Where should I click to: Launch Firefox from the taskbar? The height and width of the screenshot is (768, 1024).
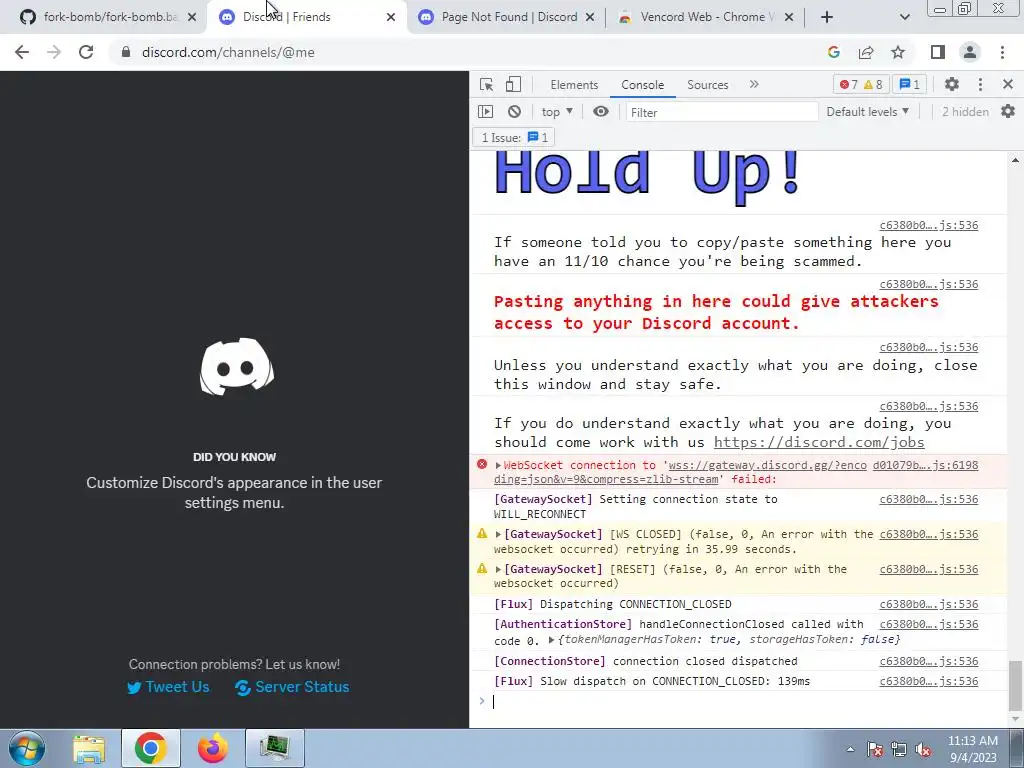coord(213,748)
